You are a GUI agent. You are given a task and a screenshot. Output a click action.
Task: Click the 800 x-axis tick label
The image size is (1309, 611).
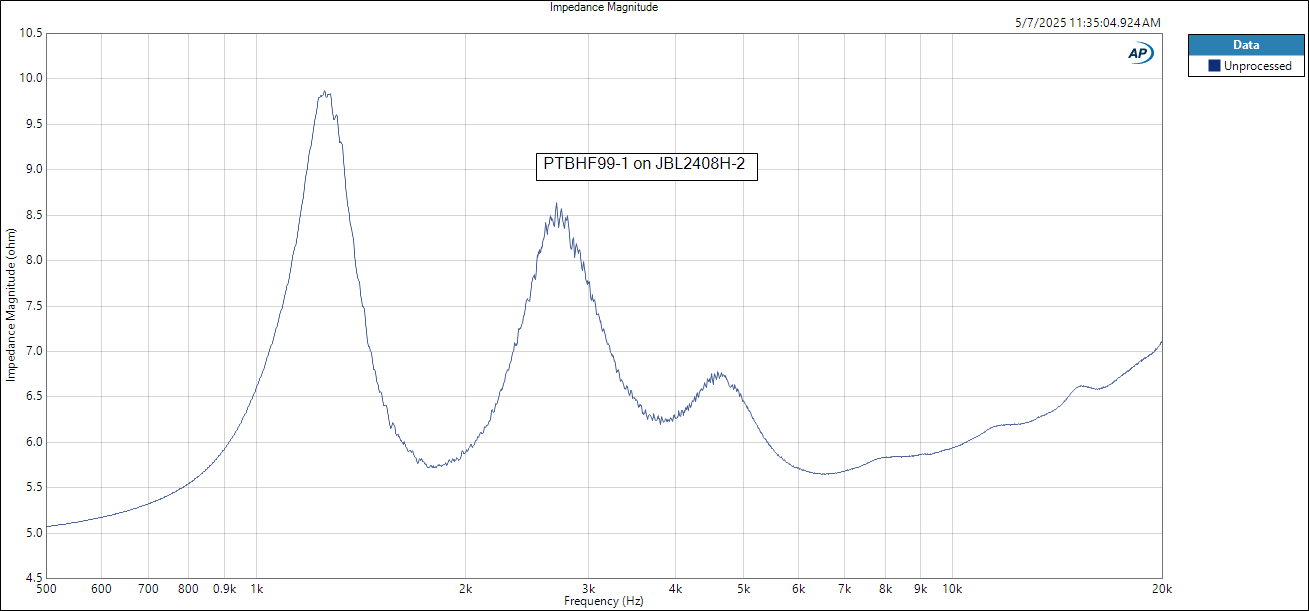188,589
